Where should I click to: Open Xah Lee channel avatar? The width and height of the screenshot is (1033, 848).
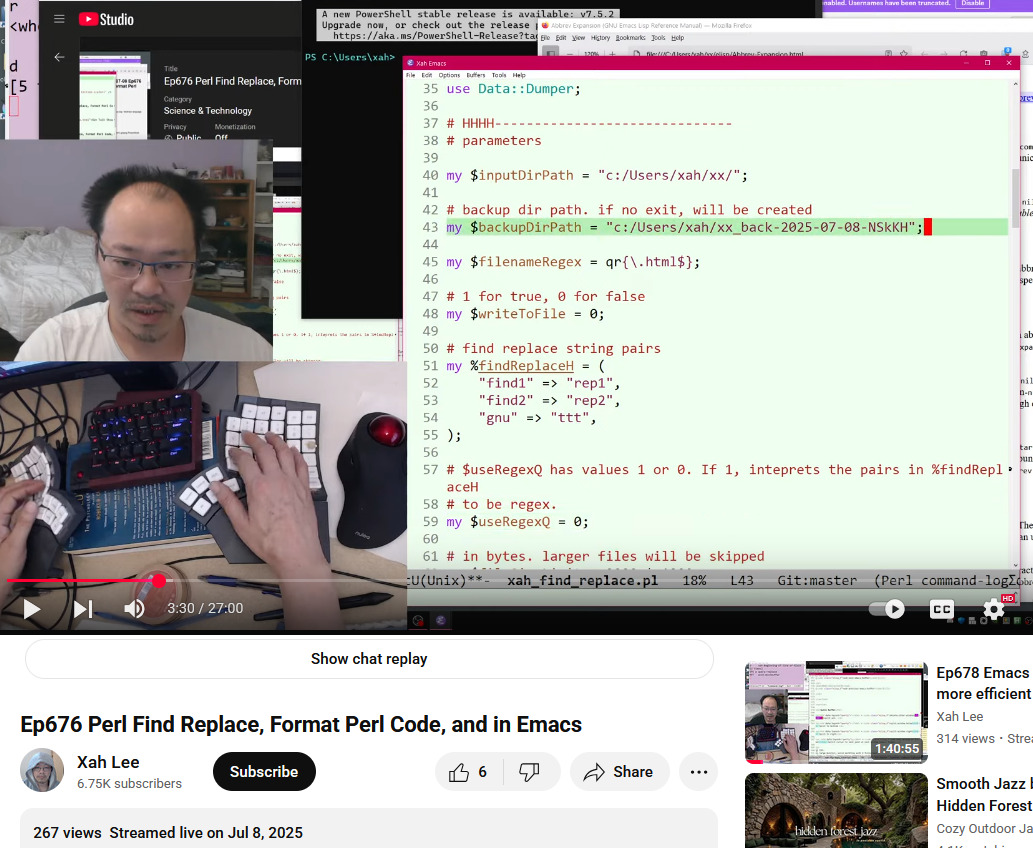click(x=42, y=770)
